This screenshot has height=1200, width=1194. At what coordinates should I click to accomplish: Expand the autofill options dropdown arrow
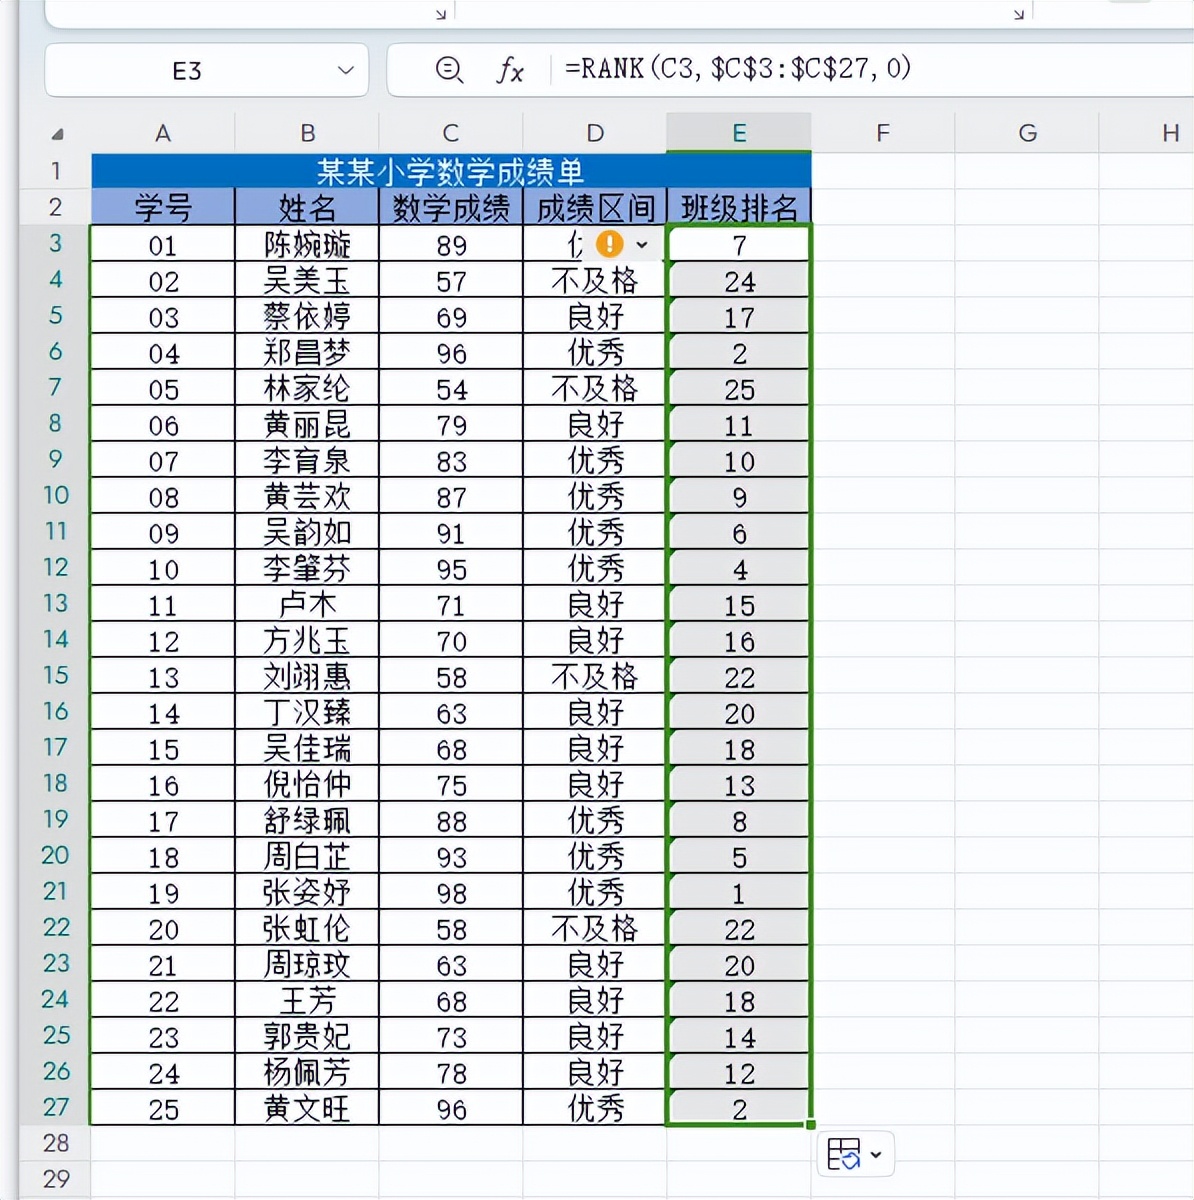(x=876, y=1155)
